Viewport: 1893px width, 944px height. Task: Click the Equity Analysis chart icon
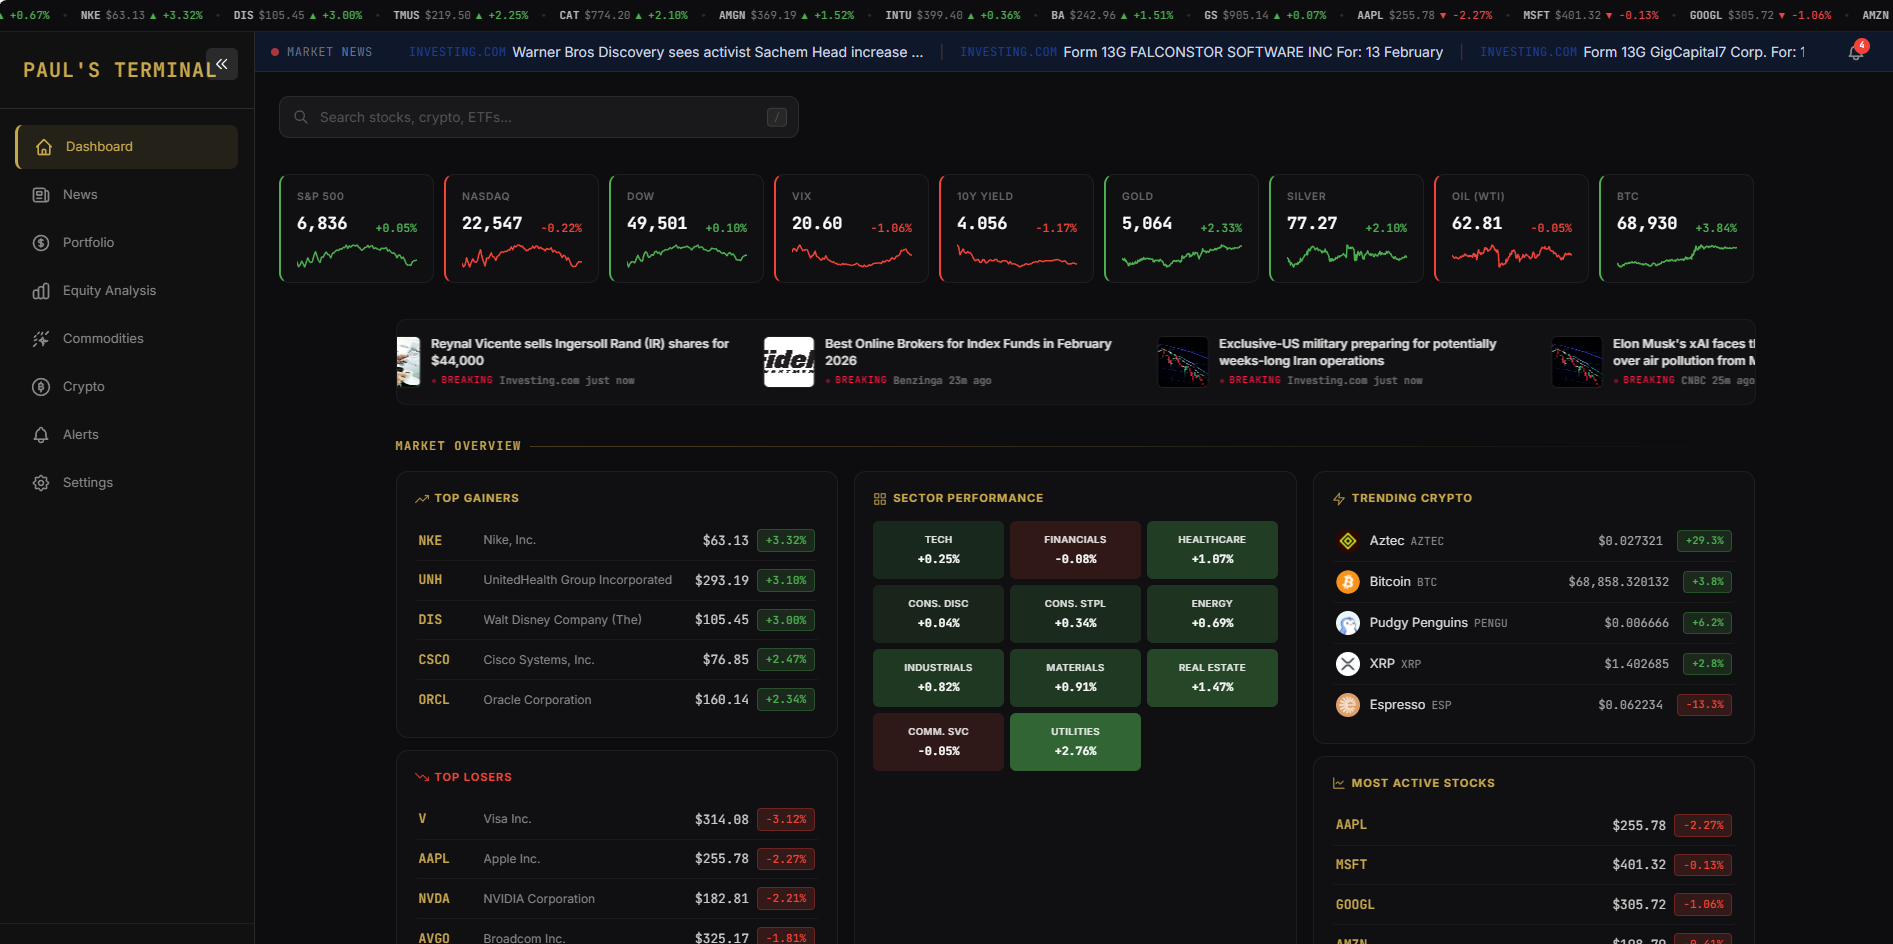coord(41,290)
